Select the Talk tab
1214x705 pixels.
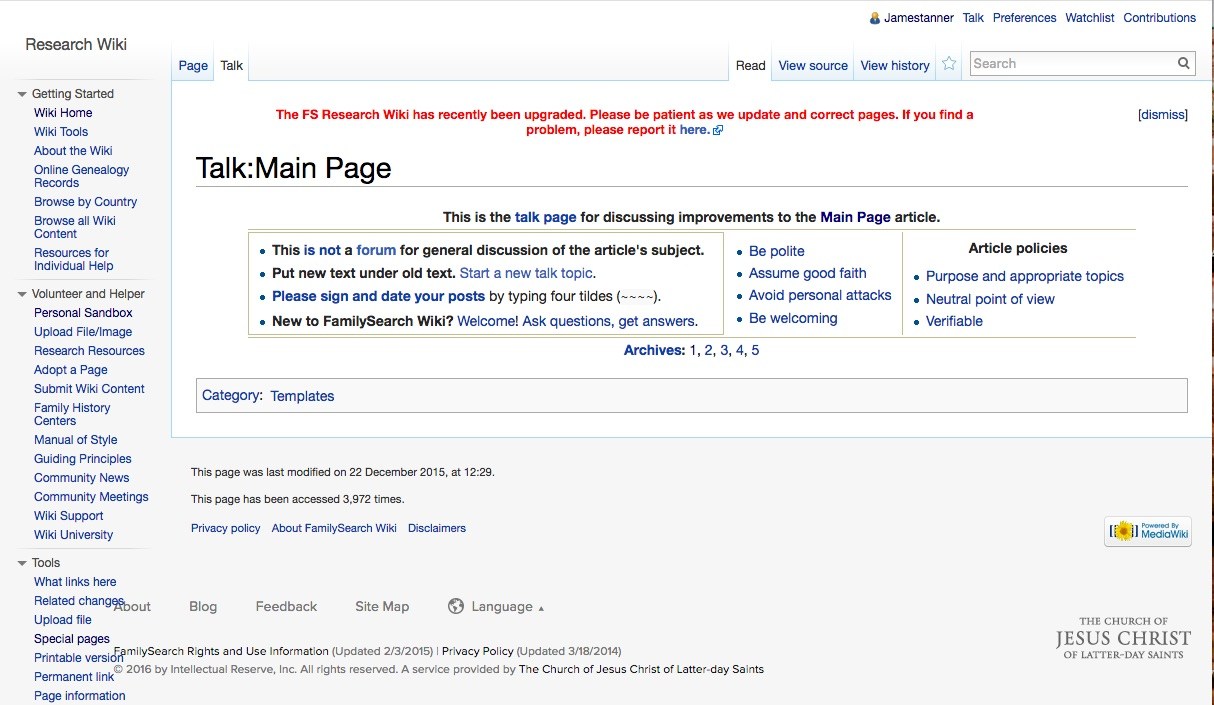tap(232, 65)
